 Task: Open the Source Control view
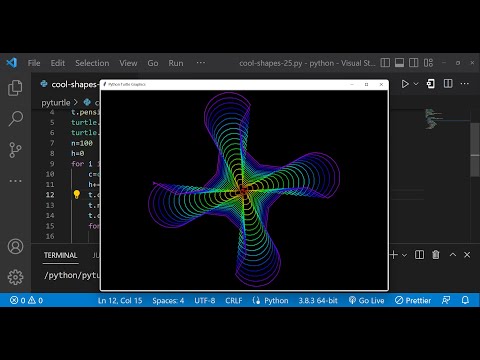(15, 150)
